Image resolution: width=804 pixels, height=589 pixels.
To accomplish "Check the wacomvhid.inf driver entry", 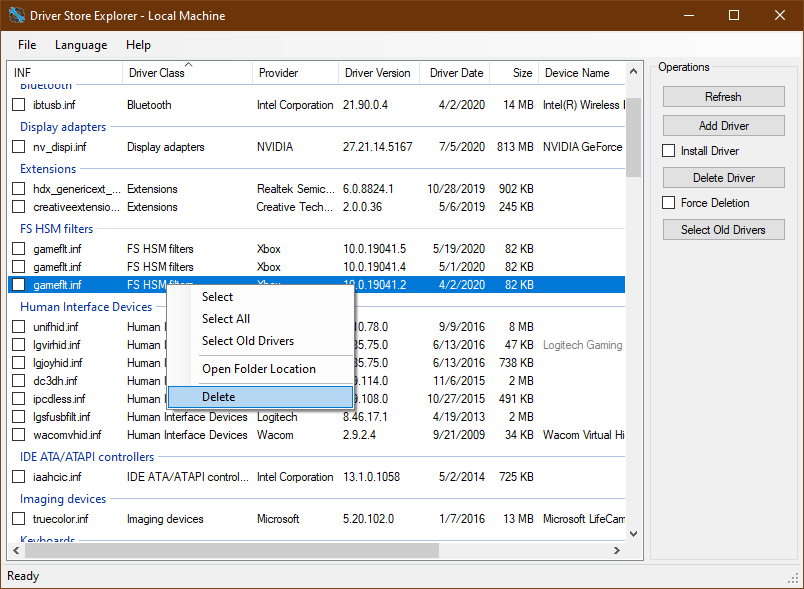I will (17, 435).
